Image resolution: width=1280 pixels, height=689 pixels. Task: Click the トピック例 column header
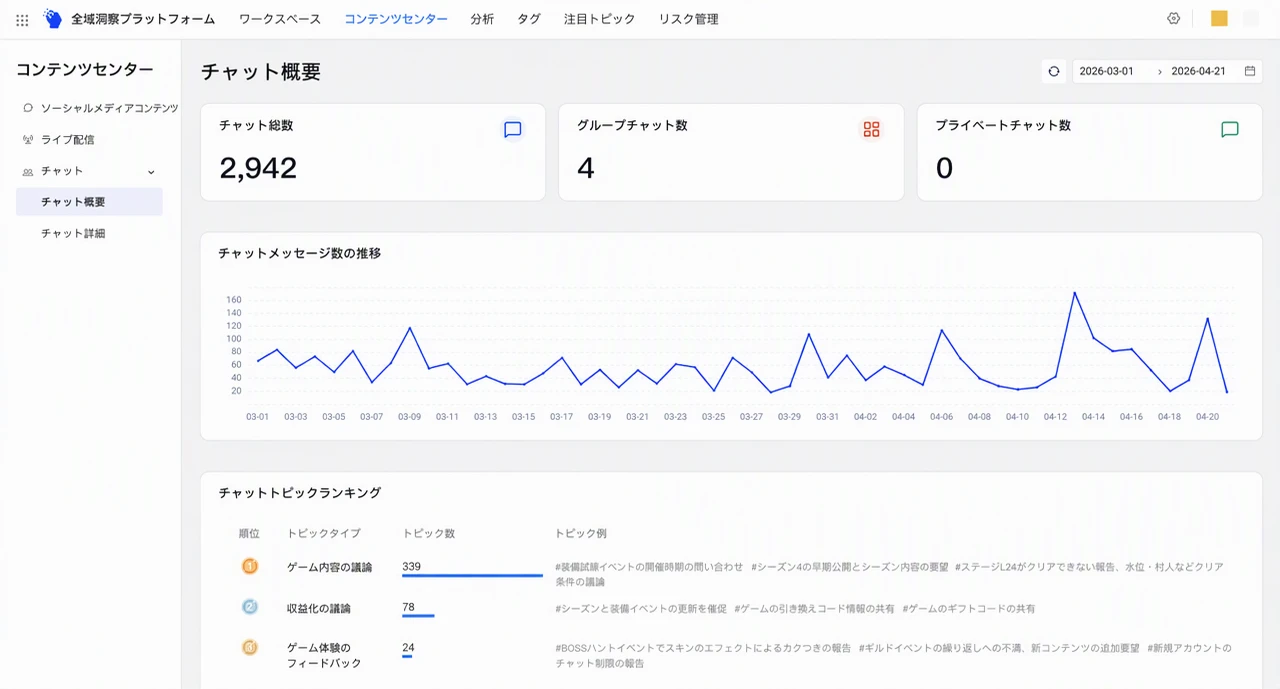click(x=581, y=534)
